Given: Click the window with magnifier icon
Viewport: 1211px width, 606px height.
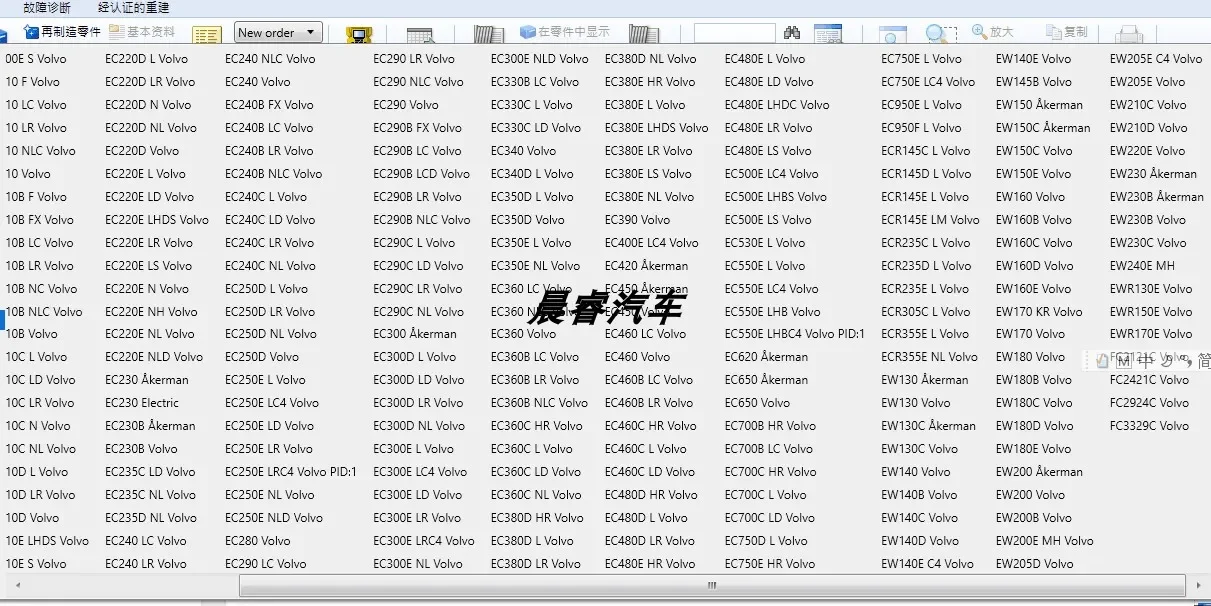Looking at the screenshot, I should [x=892, y=35].
